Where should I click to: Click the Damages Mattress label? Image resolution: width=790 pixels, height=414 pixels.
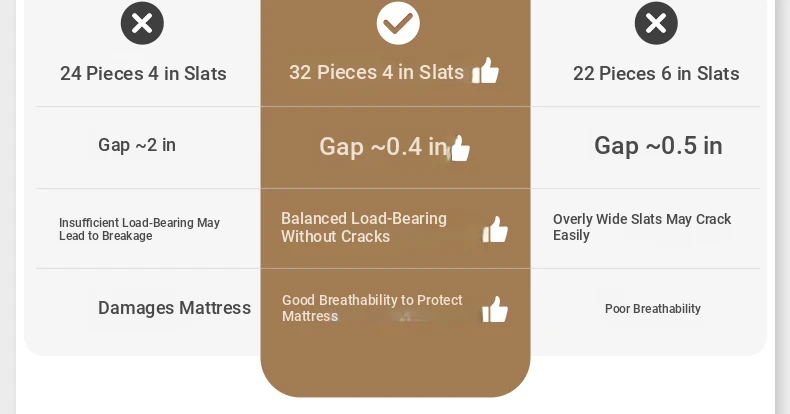[174, 308]
